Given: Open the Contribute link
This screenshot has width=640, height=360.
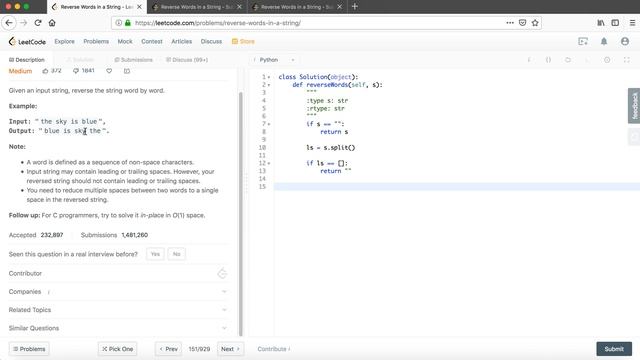Looking at the screenshot, I should pyautogui.click(x=273, y=349).
